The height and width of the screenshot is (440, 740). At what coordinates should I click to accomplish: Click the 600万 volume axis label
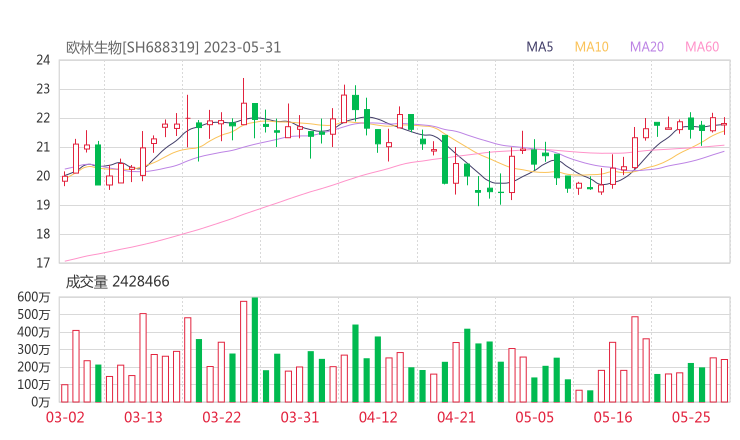pos(34,297)
